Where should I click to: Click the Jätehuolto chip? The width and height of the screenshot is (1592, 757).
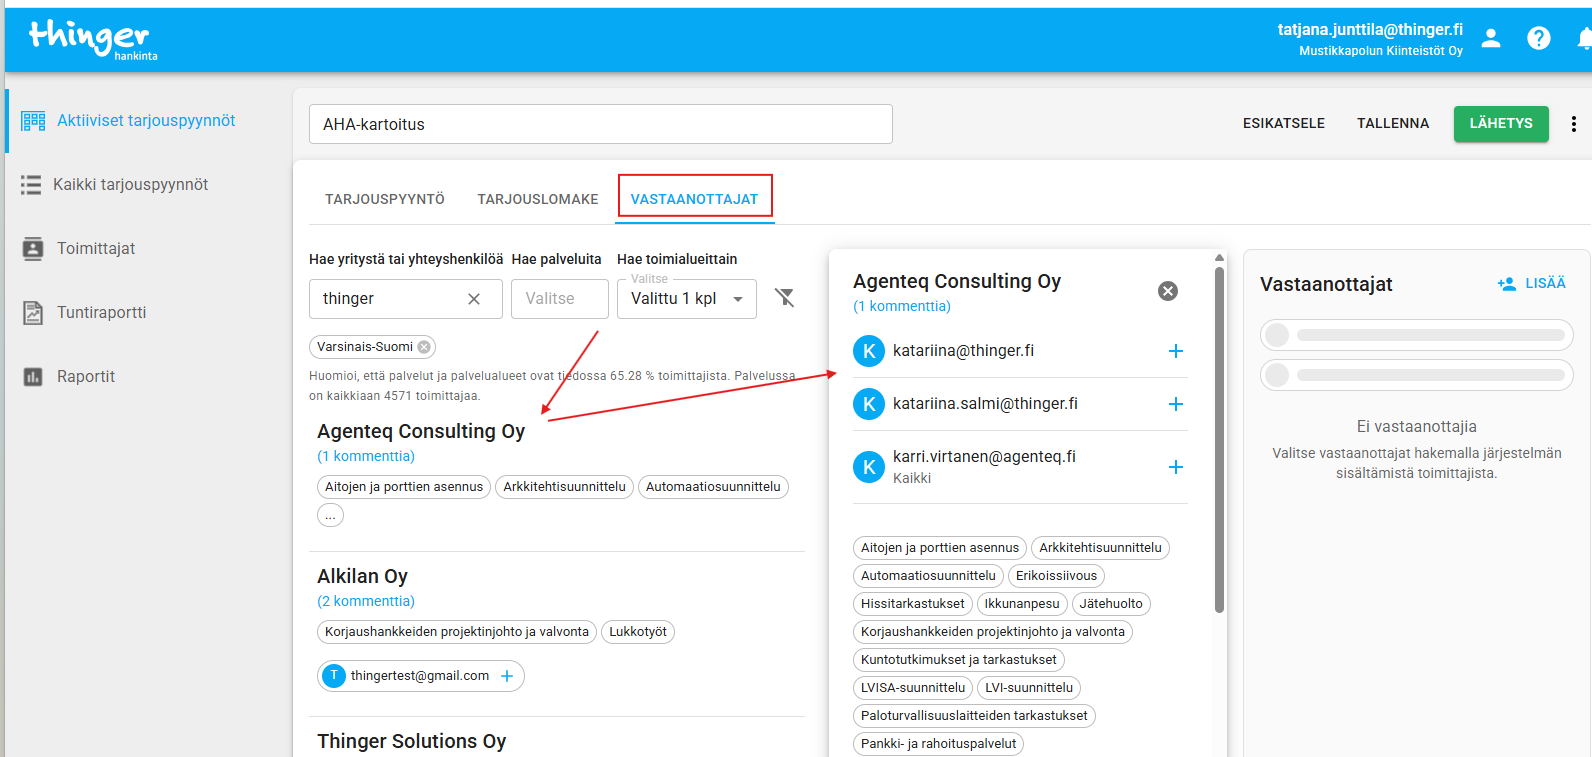(1111, 604)
